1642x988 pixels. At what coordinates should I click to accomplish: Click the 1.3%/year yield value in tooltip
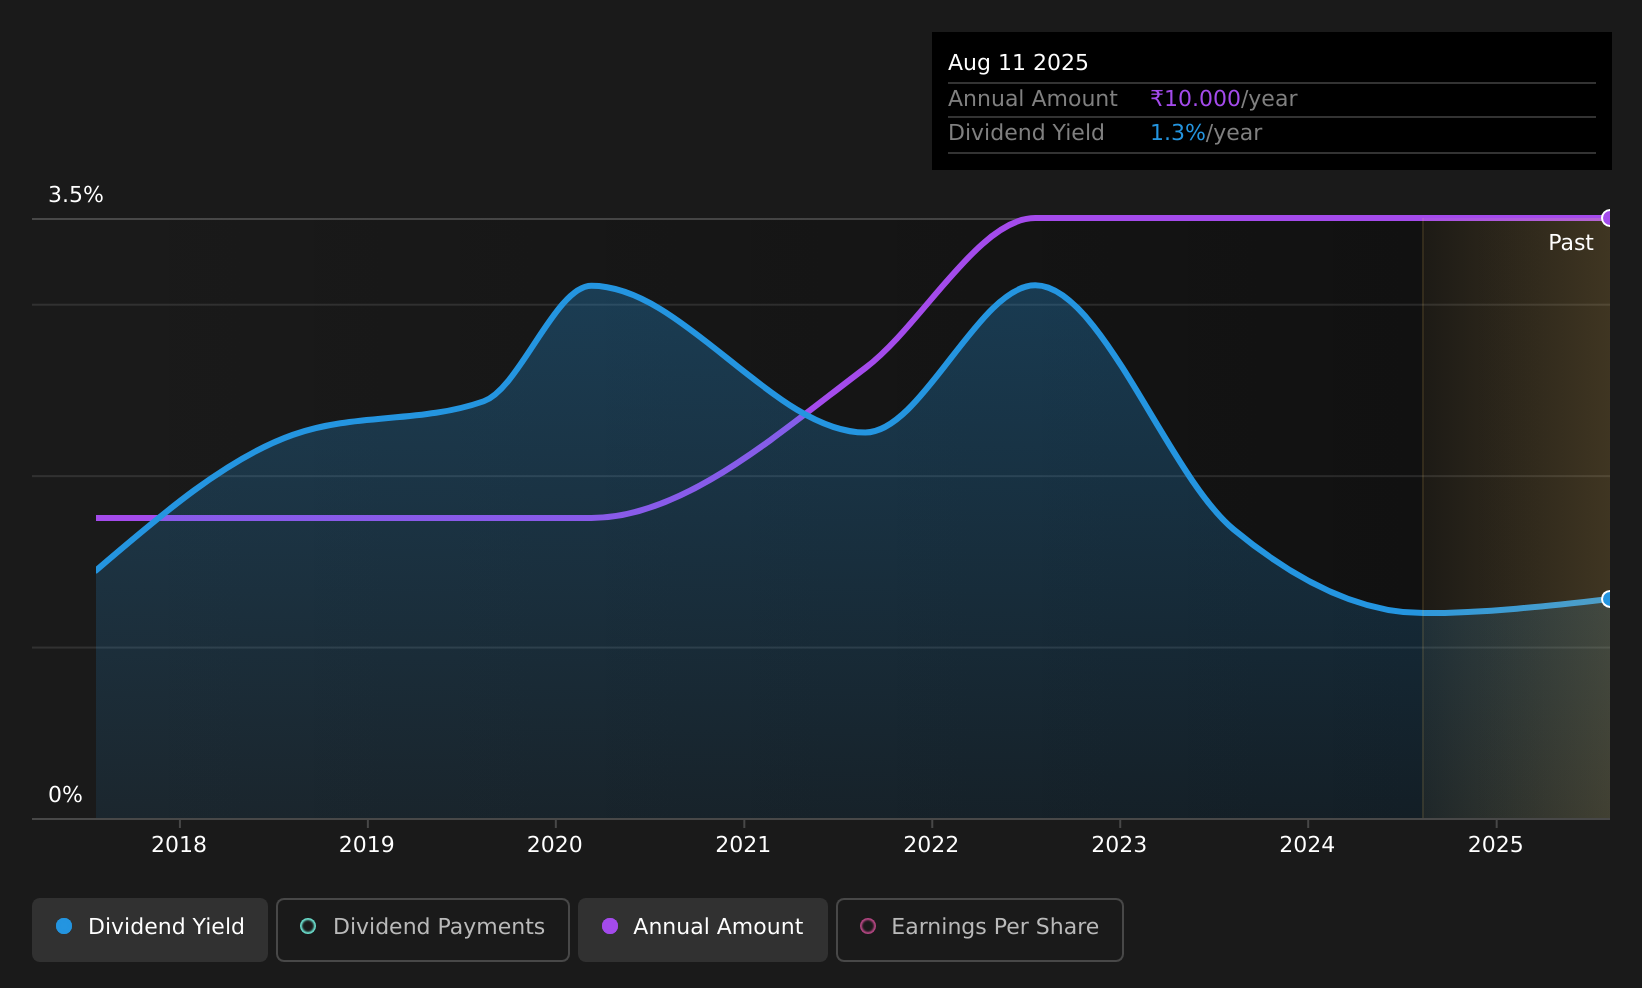pos(1206,133)
